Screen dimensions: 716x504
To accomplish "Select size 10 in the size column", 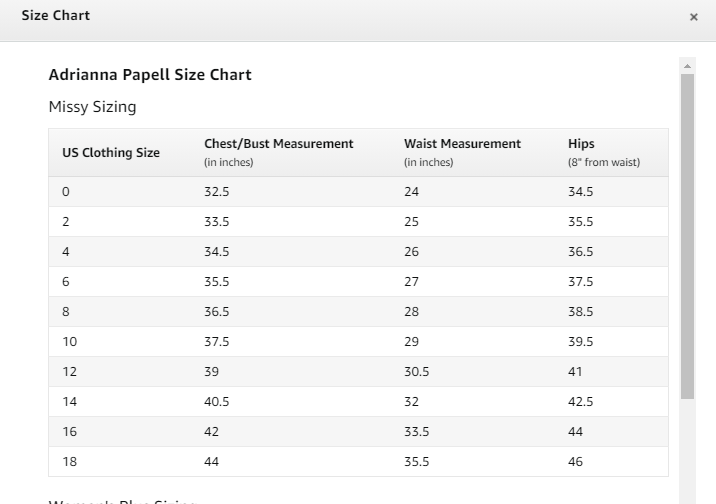I will pyautogui.click(x=69, y=342).
